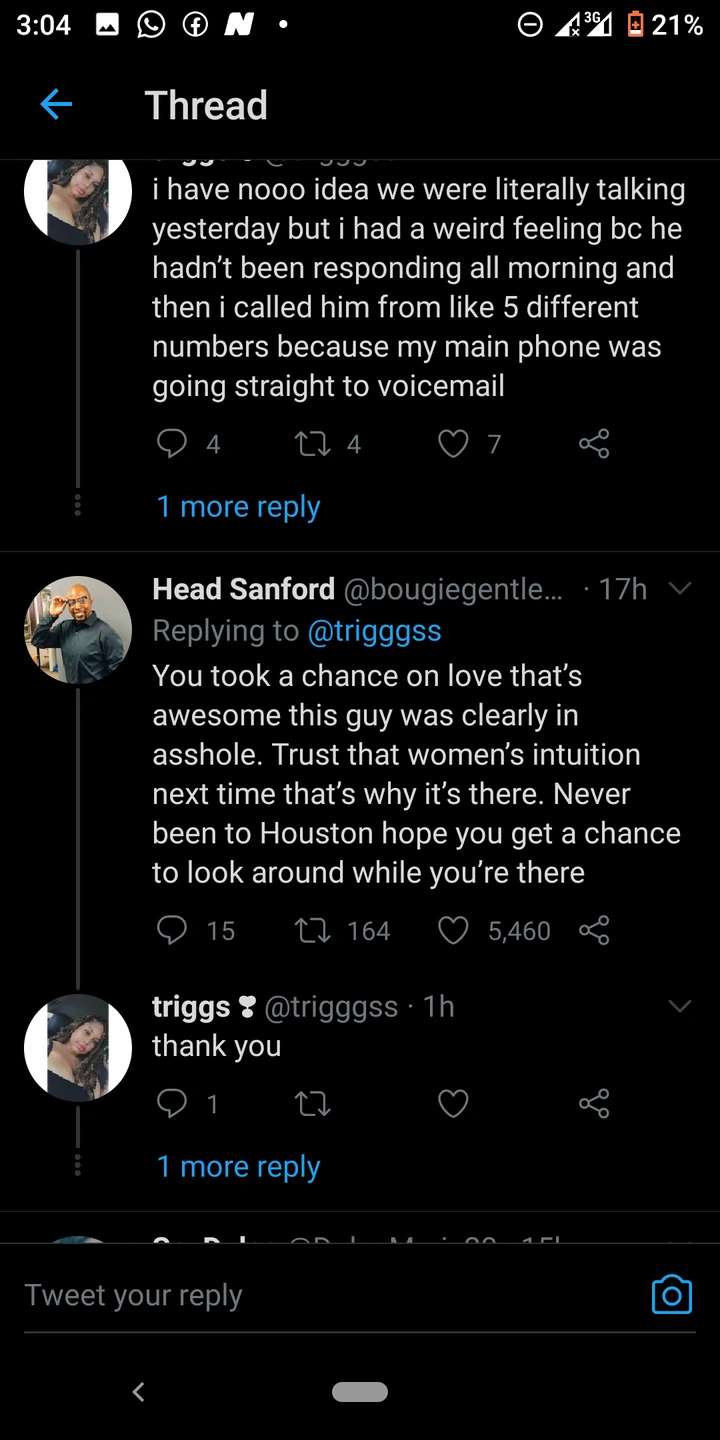This screenshot has height=1440, width=720.
Task: Share the "thank you" tweet
Action: [594, 1104]
